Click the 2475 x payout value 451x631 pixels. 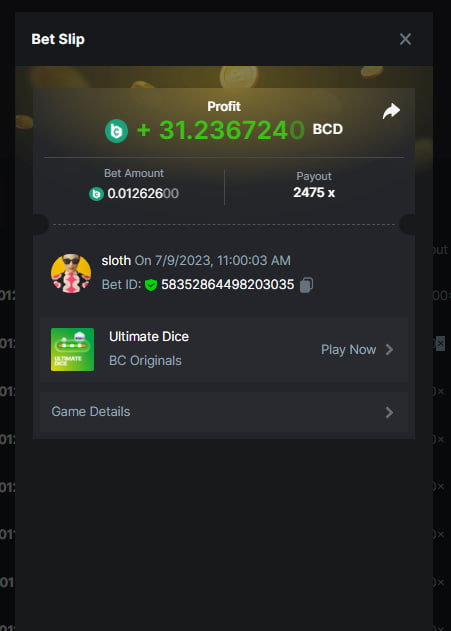pos(314,193)
